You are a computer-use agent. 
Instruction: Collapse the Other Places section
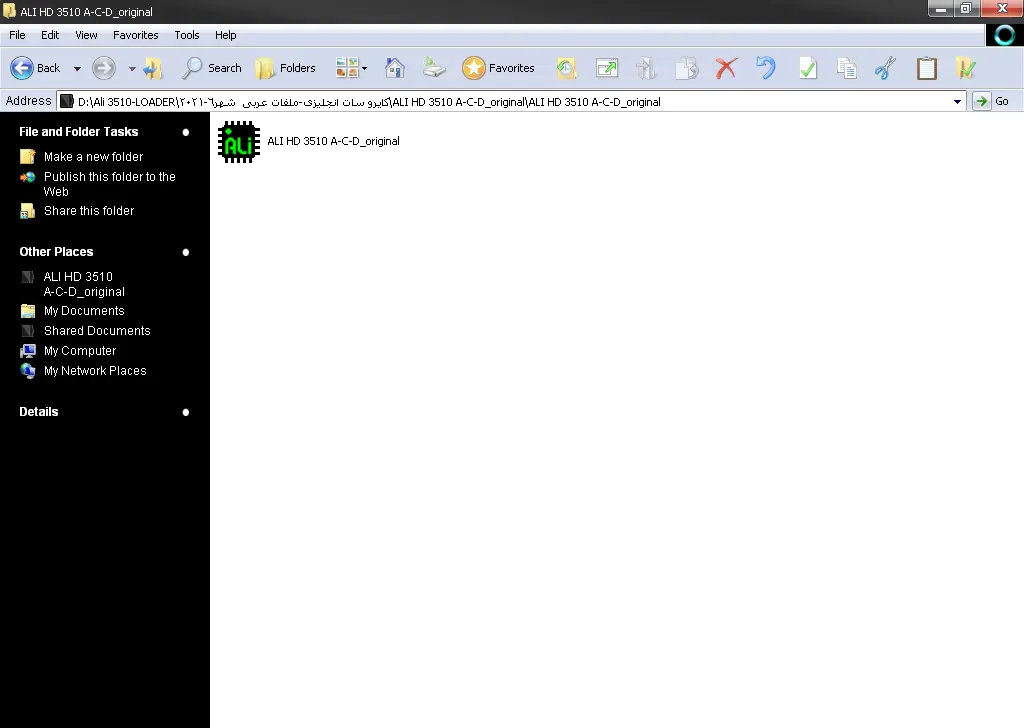pos(185,253)
